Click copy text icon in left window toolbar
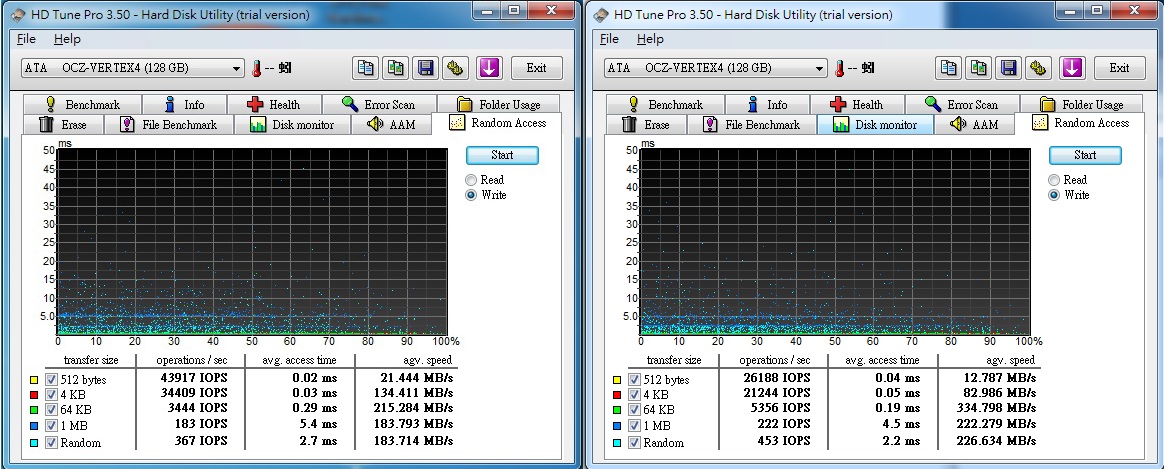 click(x=365, y=68)
